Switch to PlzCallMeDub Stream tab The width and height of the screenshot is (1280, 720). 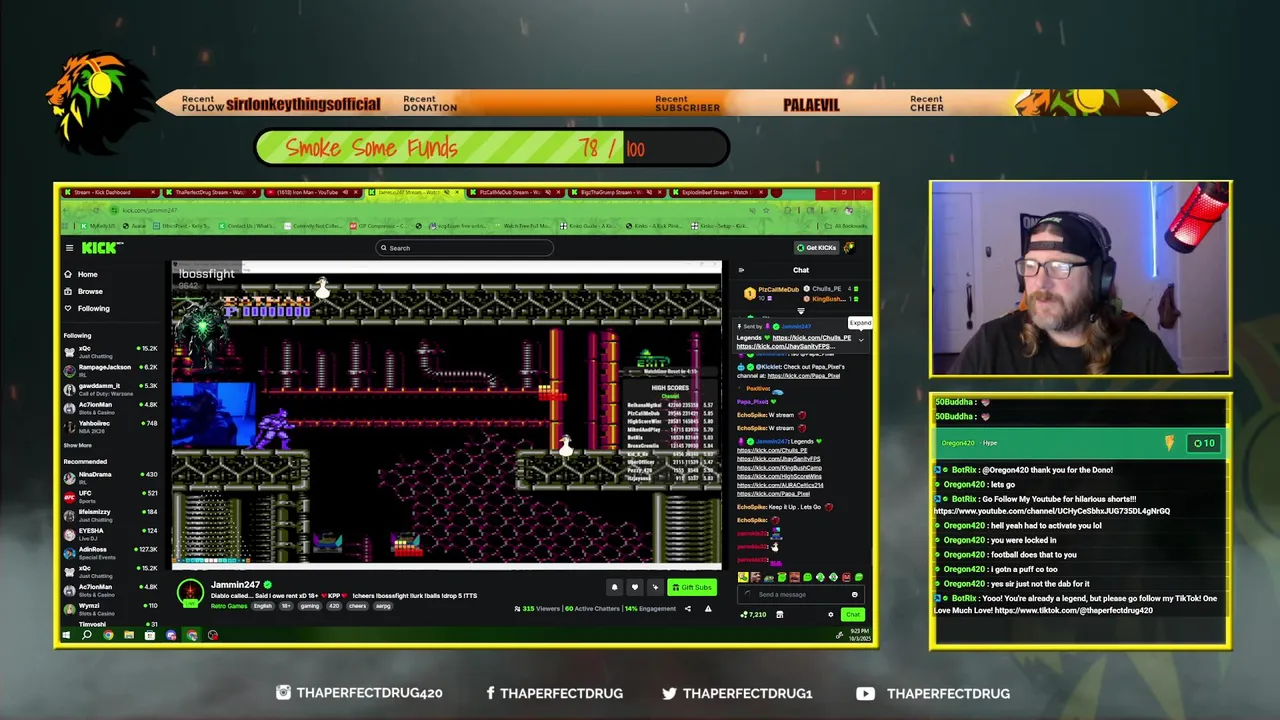(516, 192)
